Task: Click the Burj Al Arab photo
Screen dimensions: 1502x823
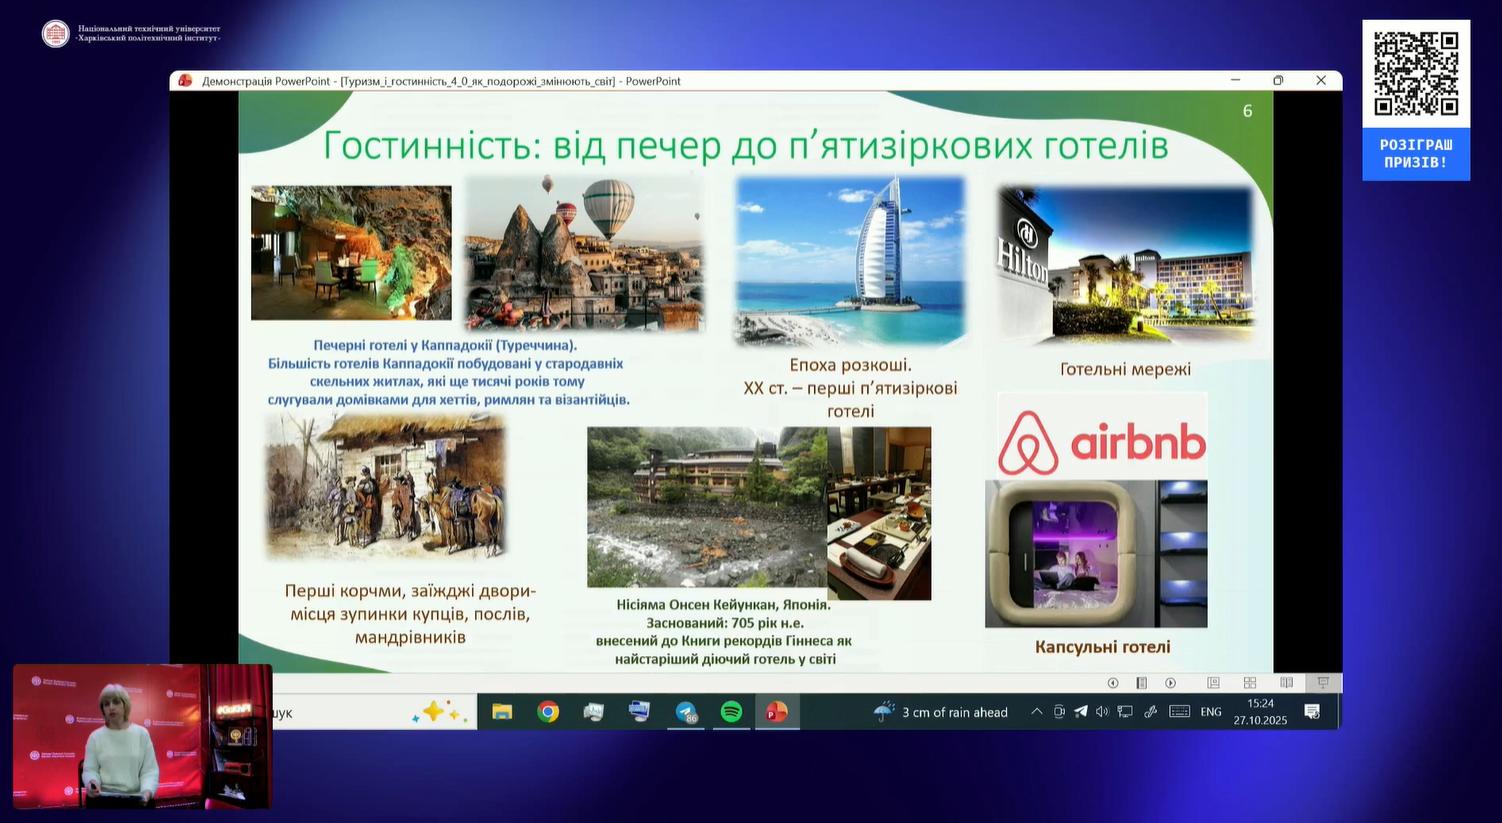Action: 850,262
